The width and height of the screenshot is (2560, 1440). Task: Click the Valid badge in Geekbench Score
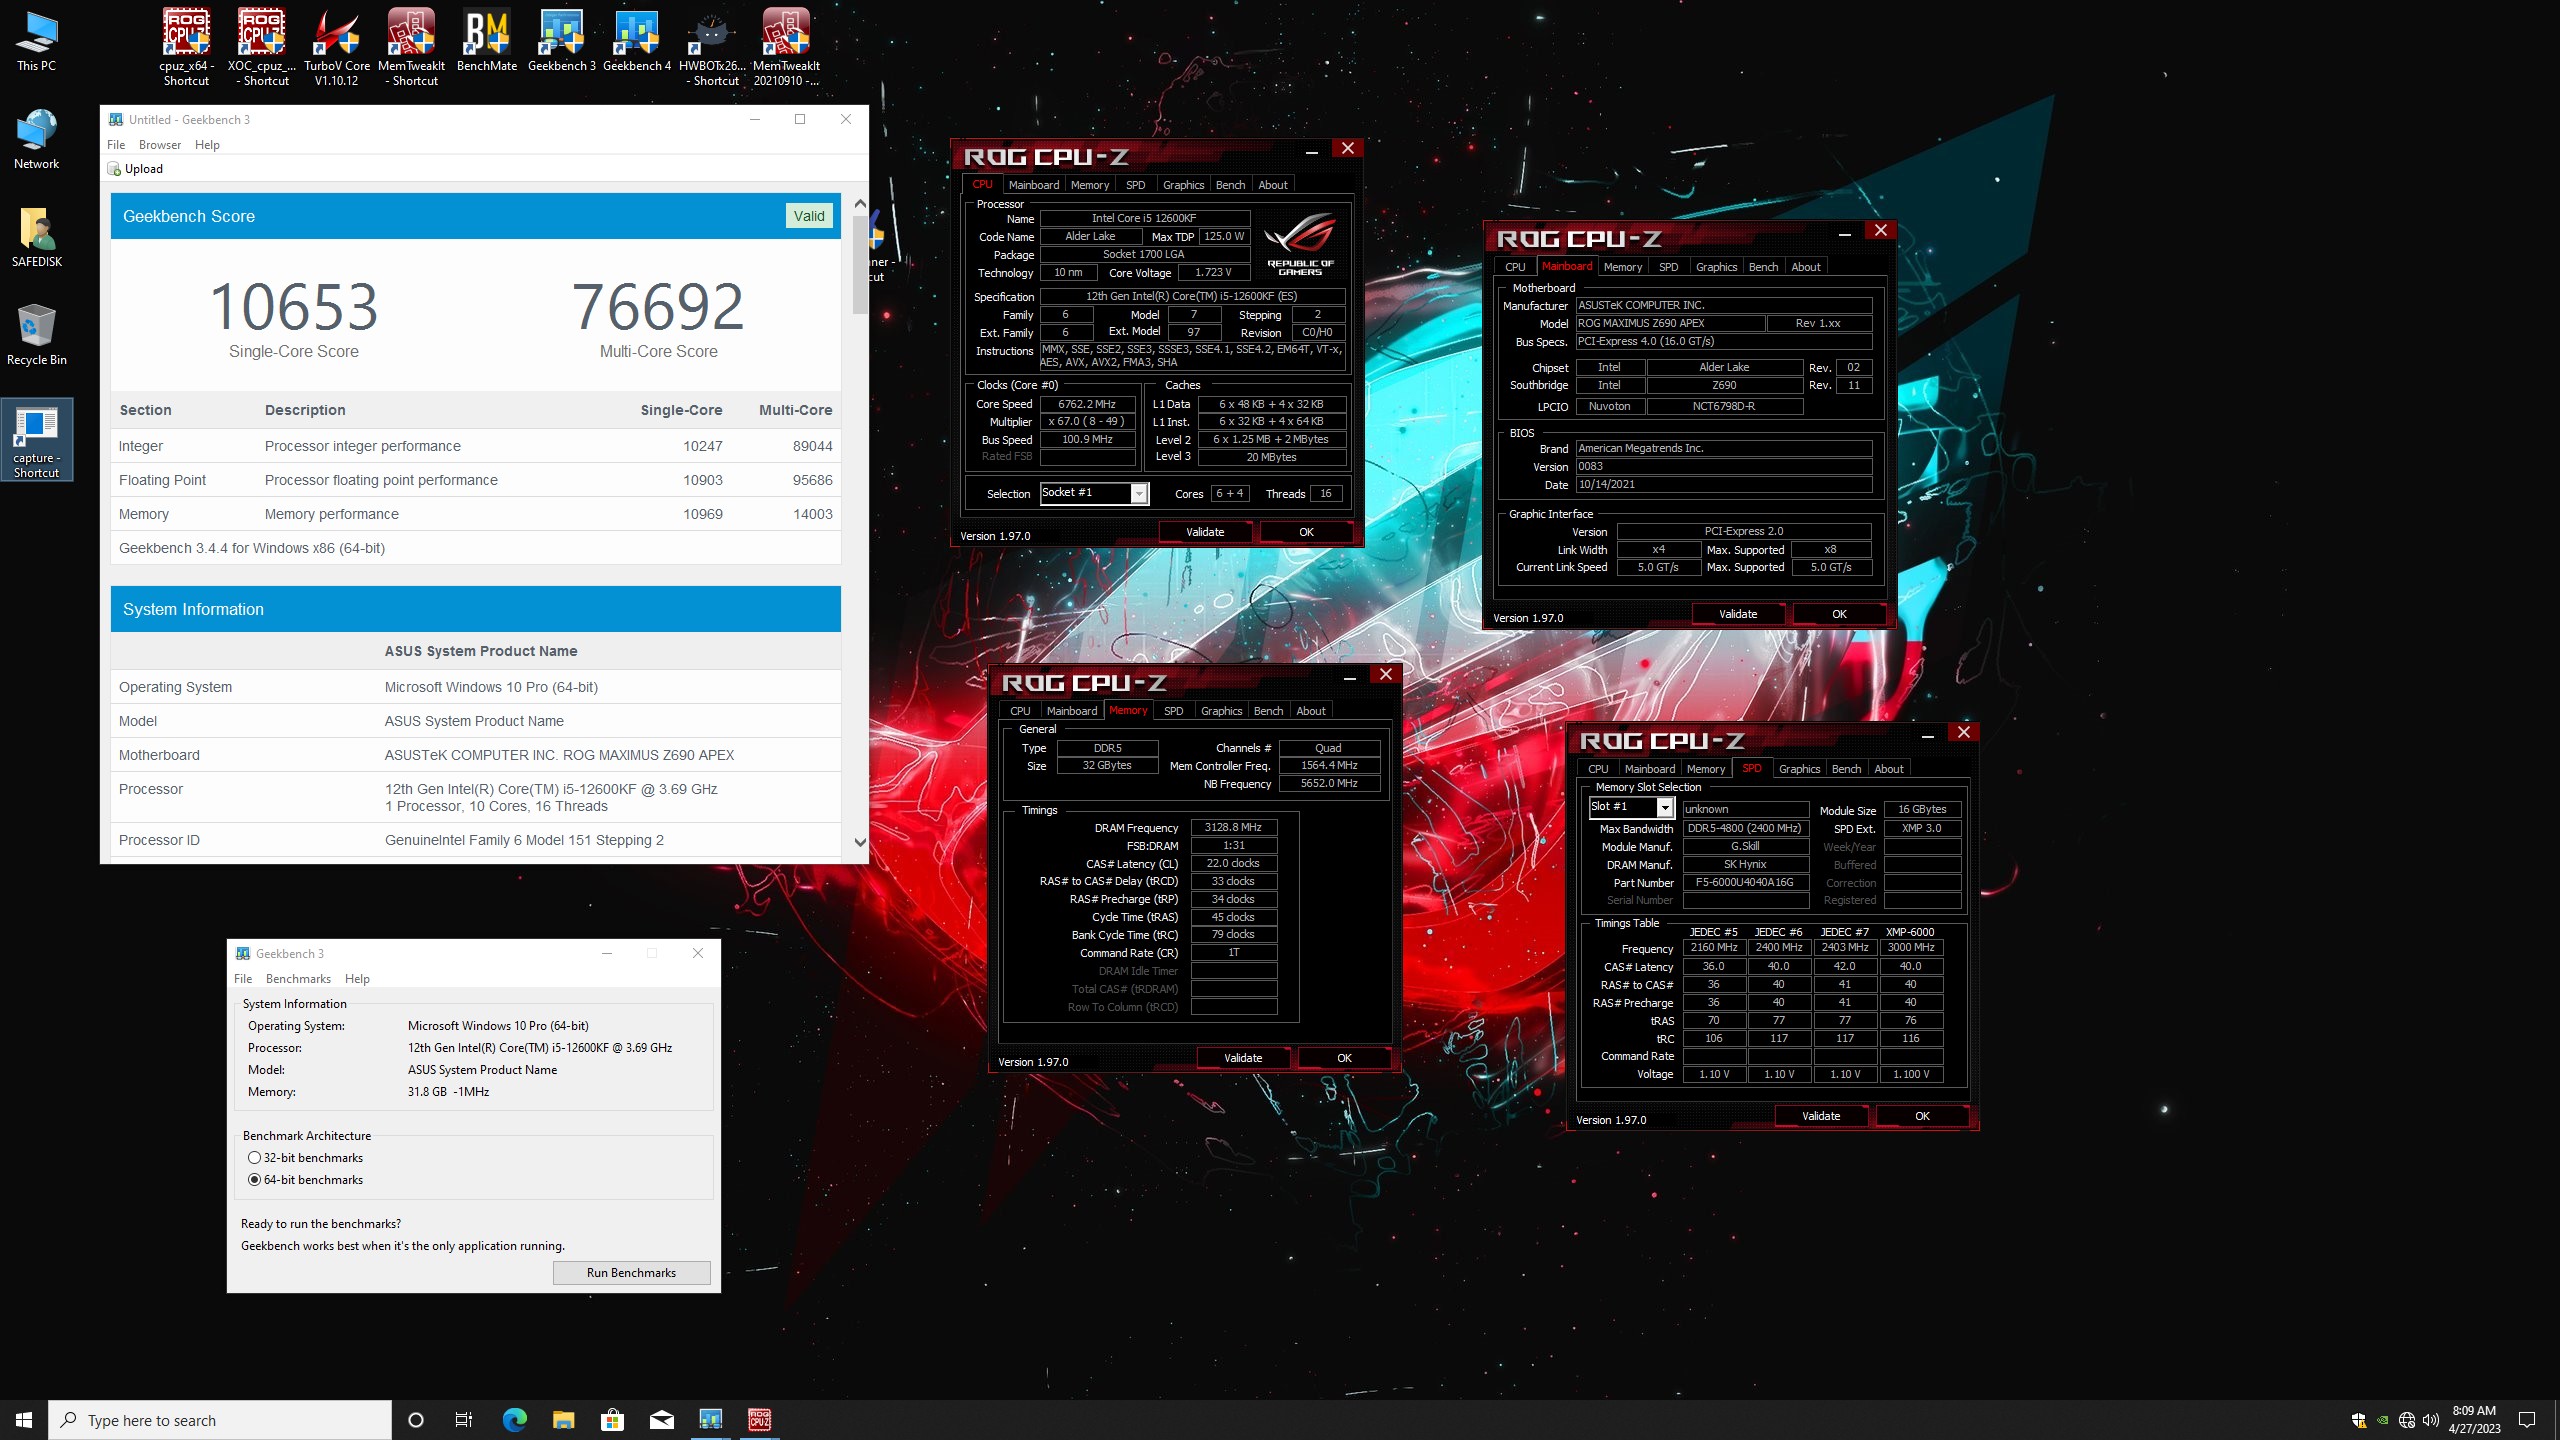pos(809,216)
